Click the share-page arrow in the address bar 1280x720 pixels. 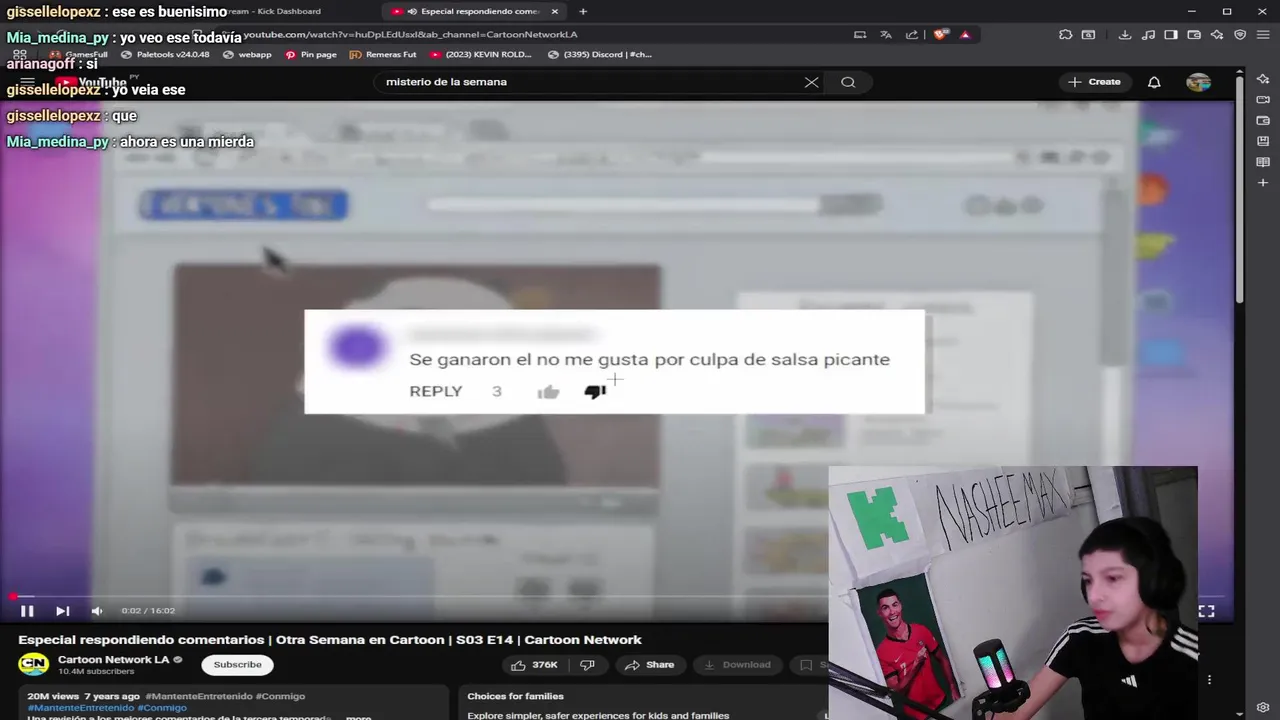coord(912,34)
